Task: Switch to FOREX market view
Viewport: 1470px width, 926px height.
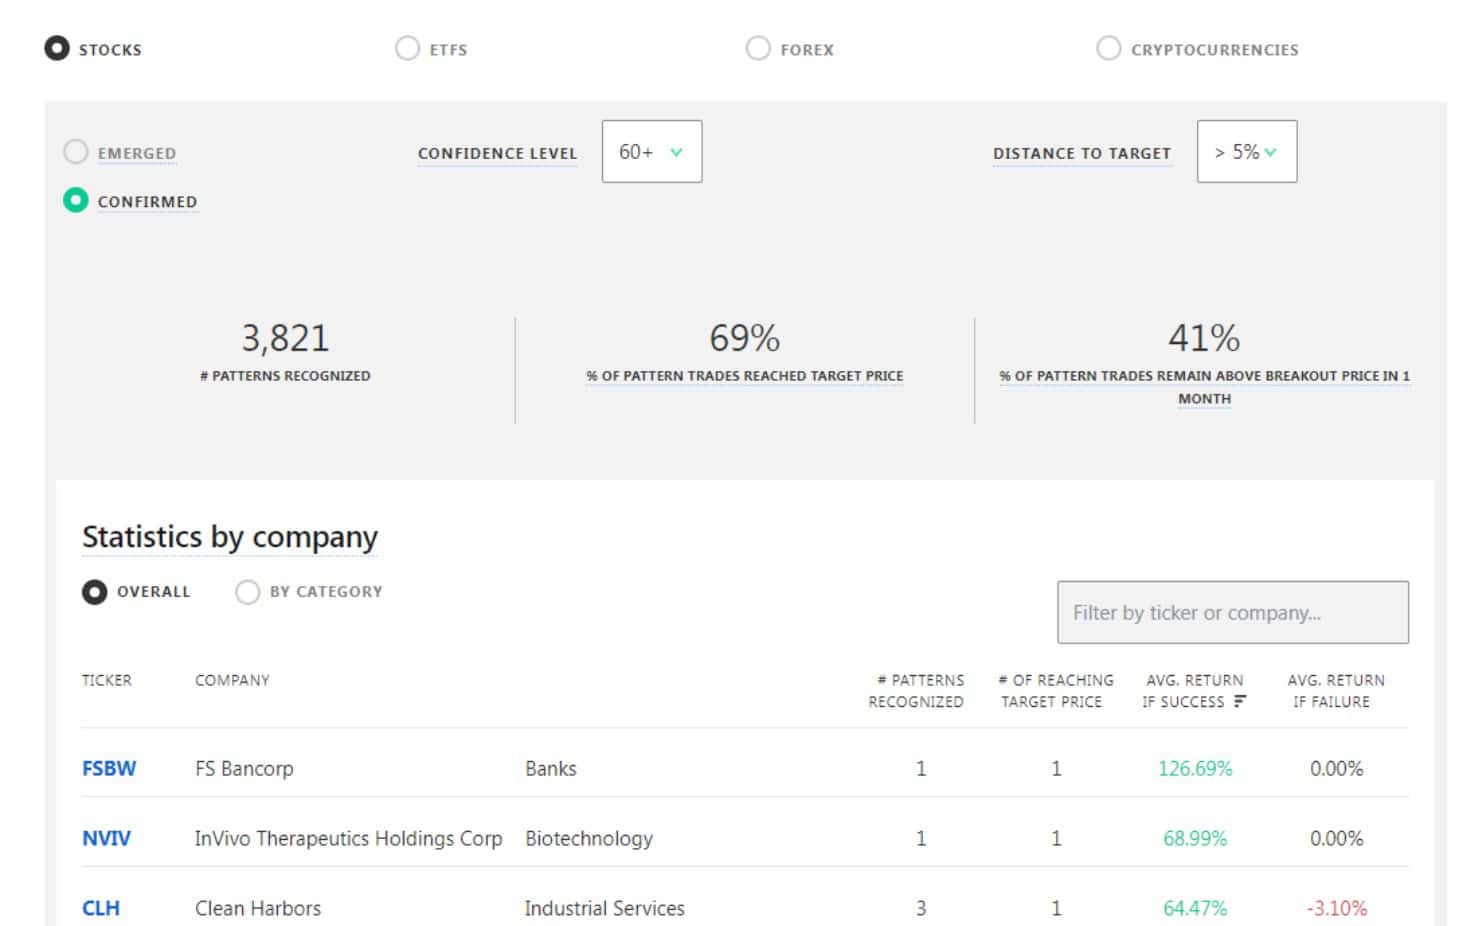Action: (x=757, y=47)
